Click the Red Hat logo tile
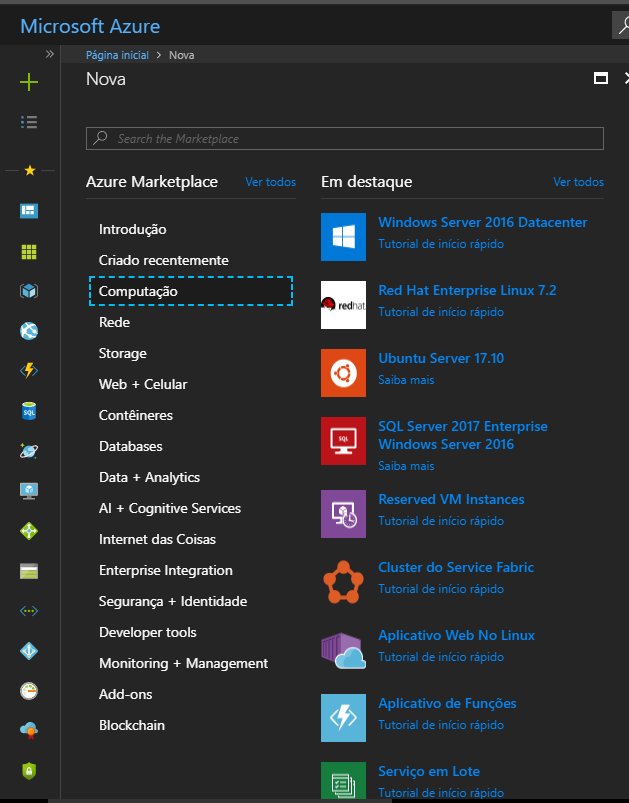 343,305
